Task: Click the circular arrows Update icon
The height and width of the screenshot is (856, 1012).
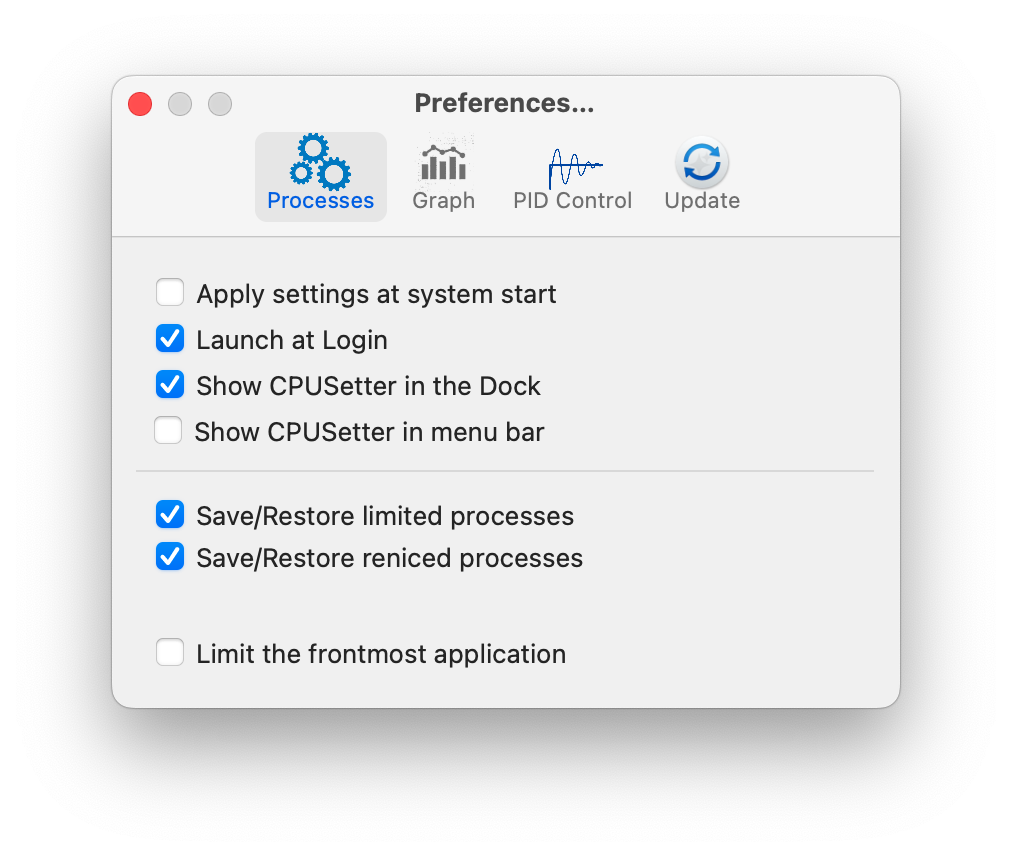Action: (x=702, y=163)
